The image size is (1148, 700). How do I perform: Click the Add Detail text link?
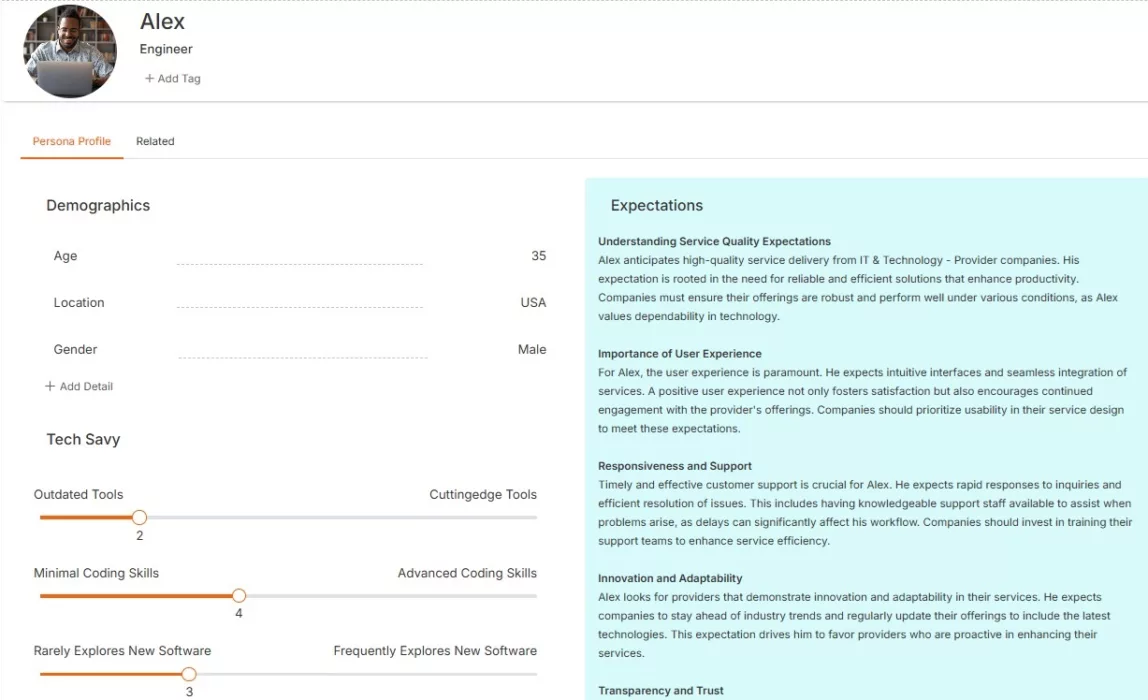point(86,386)
